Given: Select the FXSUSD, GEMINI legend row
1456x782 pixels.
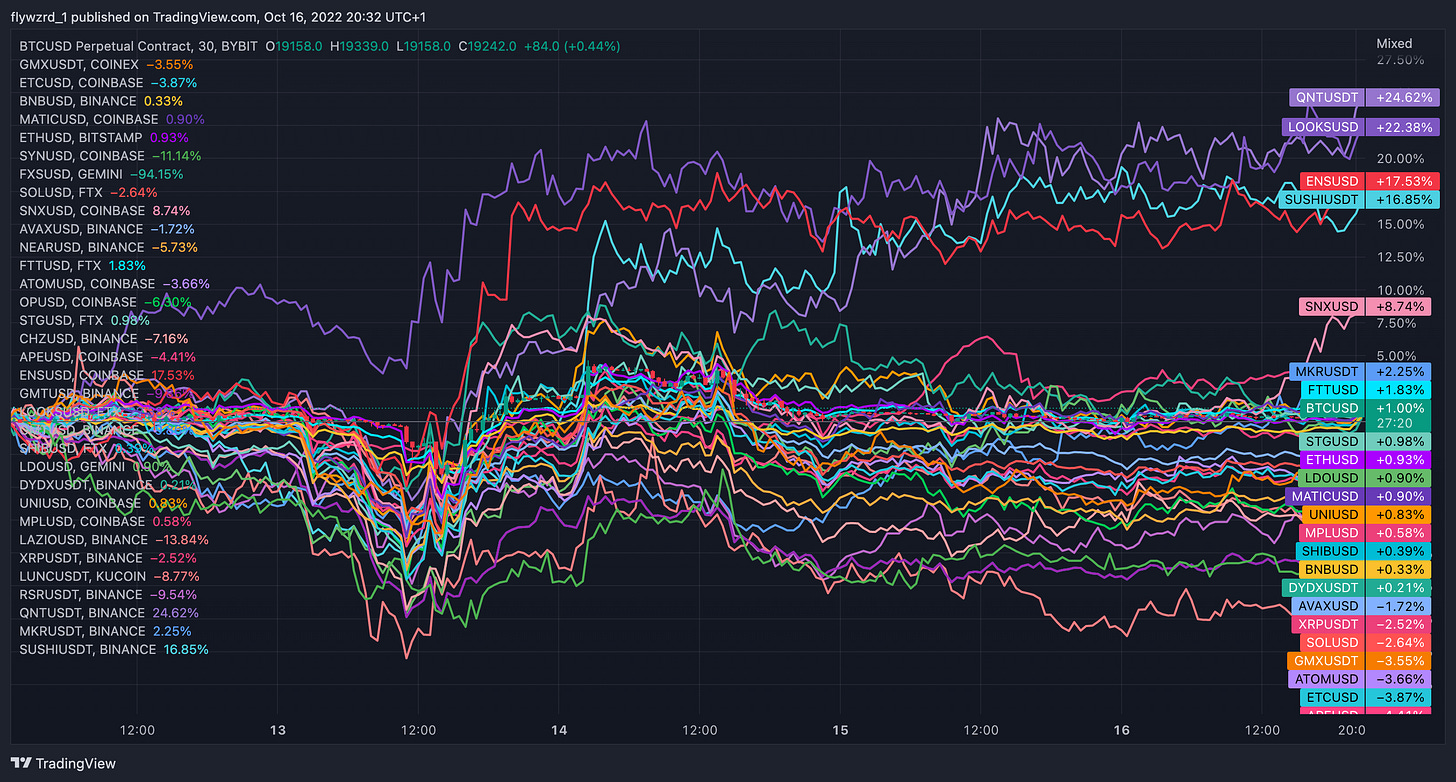Looking at the screenshot, I should [101, 174].
